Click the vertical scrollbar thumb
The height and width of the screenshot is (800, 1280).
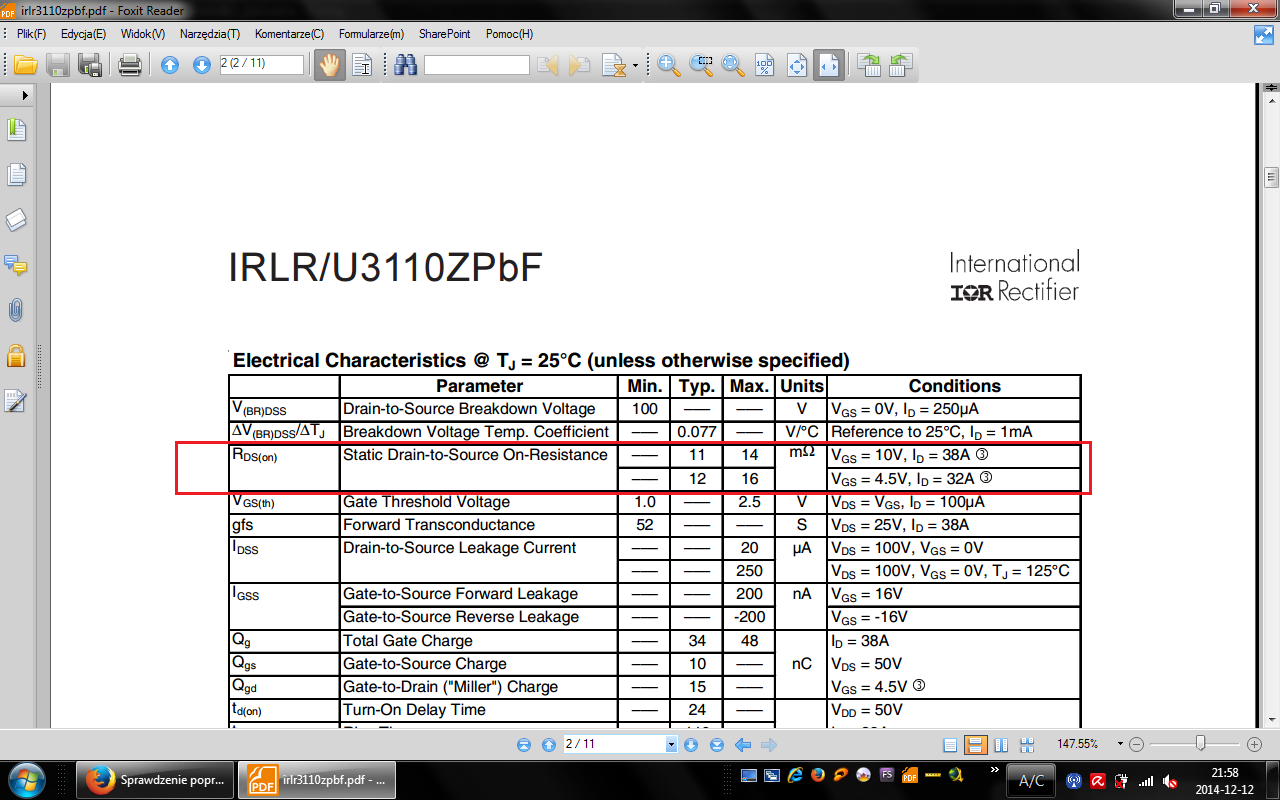point(1271,178)
